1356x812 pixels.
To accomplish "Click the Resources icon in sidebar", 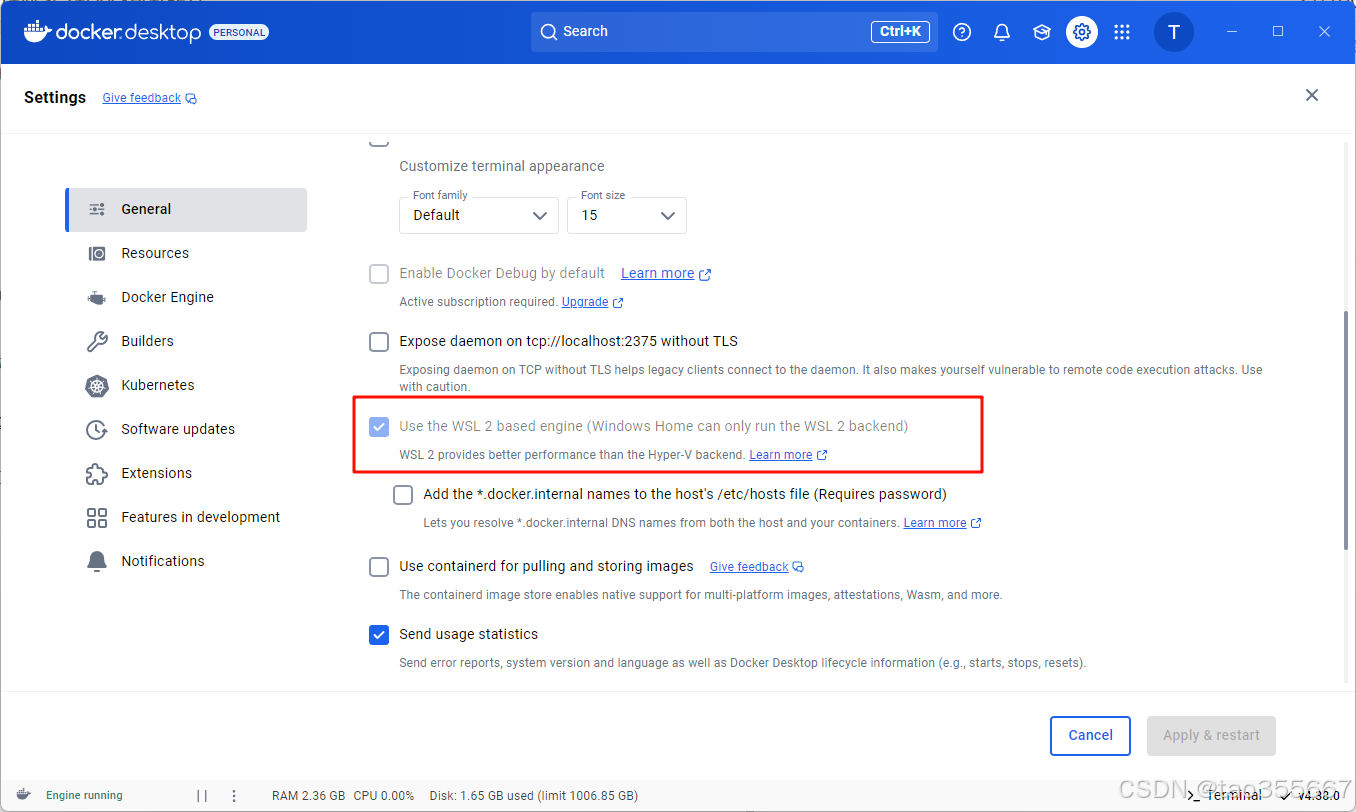I will point(97,253).
